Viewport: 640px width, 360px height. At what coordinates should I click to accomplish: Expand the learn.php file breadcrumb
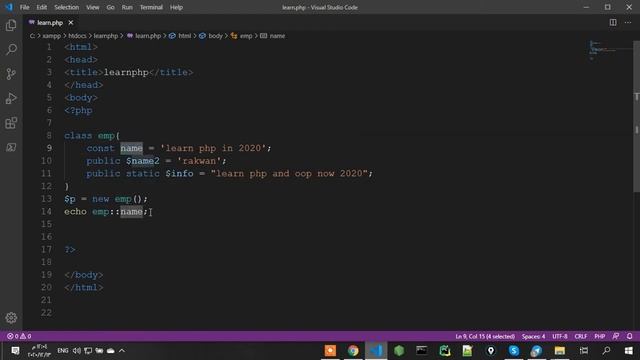(144, 36)
